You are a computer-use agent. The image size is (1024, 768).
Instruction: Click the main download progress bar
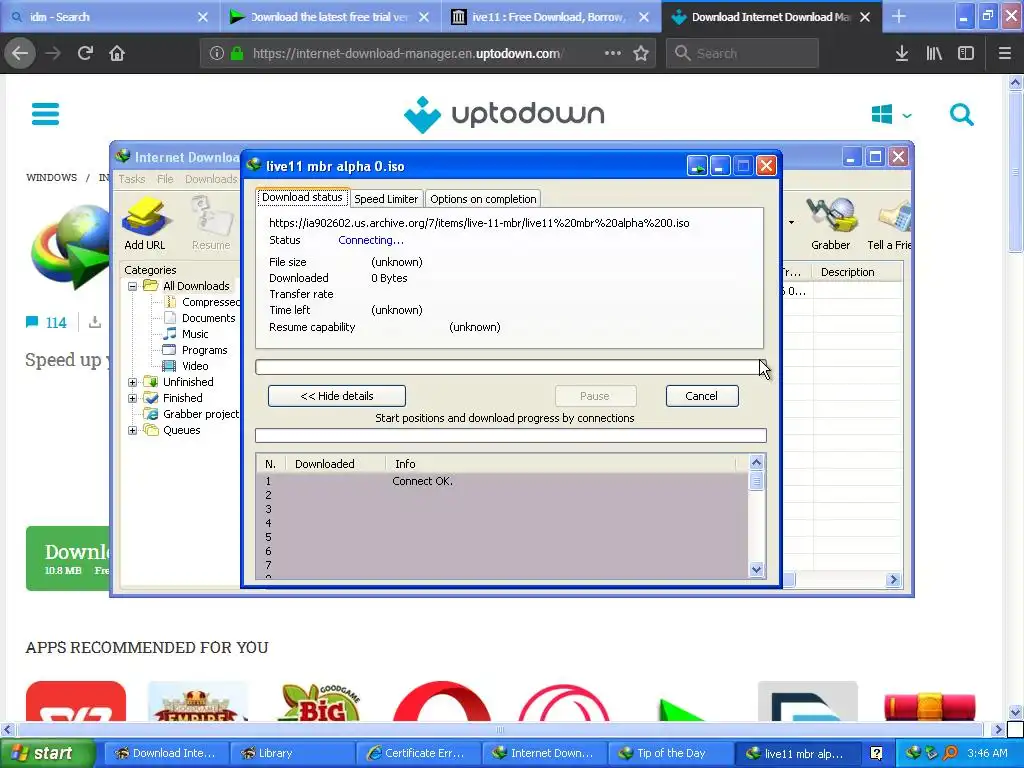(x=509, y=367)
